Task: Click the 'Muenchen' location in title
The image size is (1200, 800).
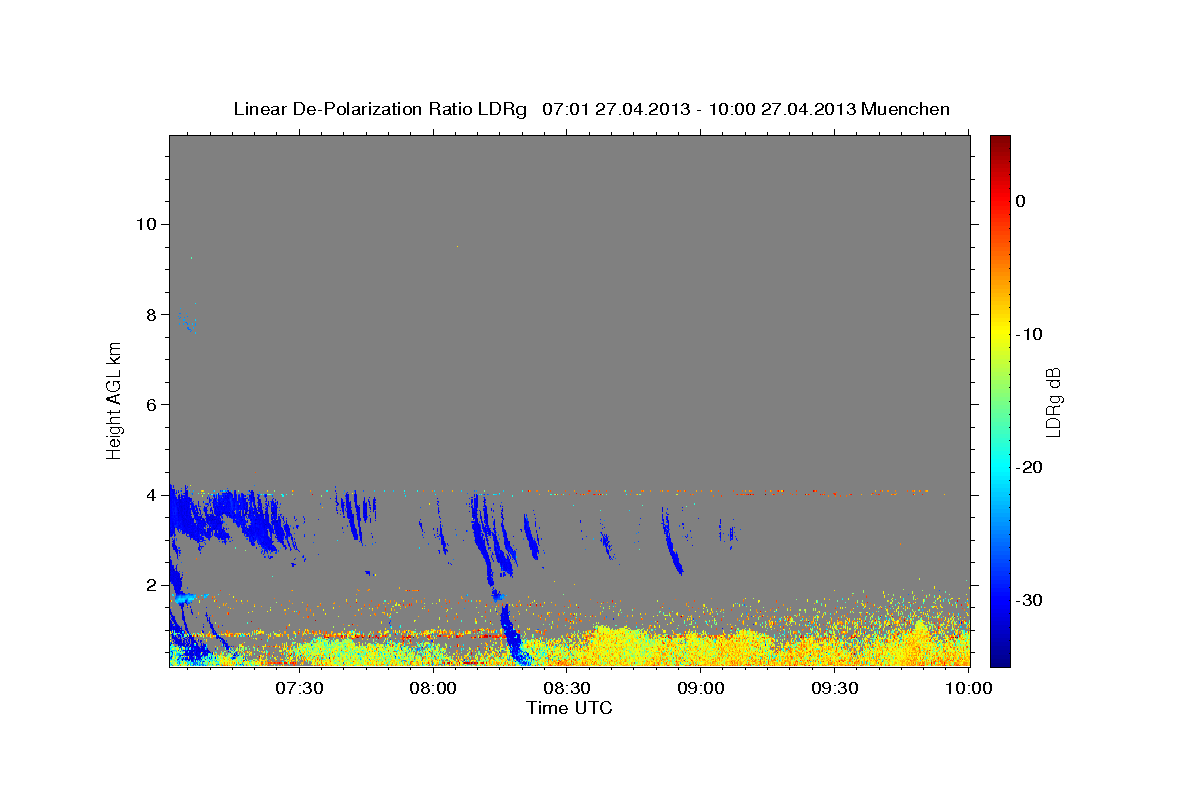Action: (x=906, y=109)
